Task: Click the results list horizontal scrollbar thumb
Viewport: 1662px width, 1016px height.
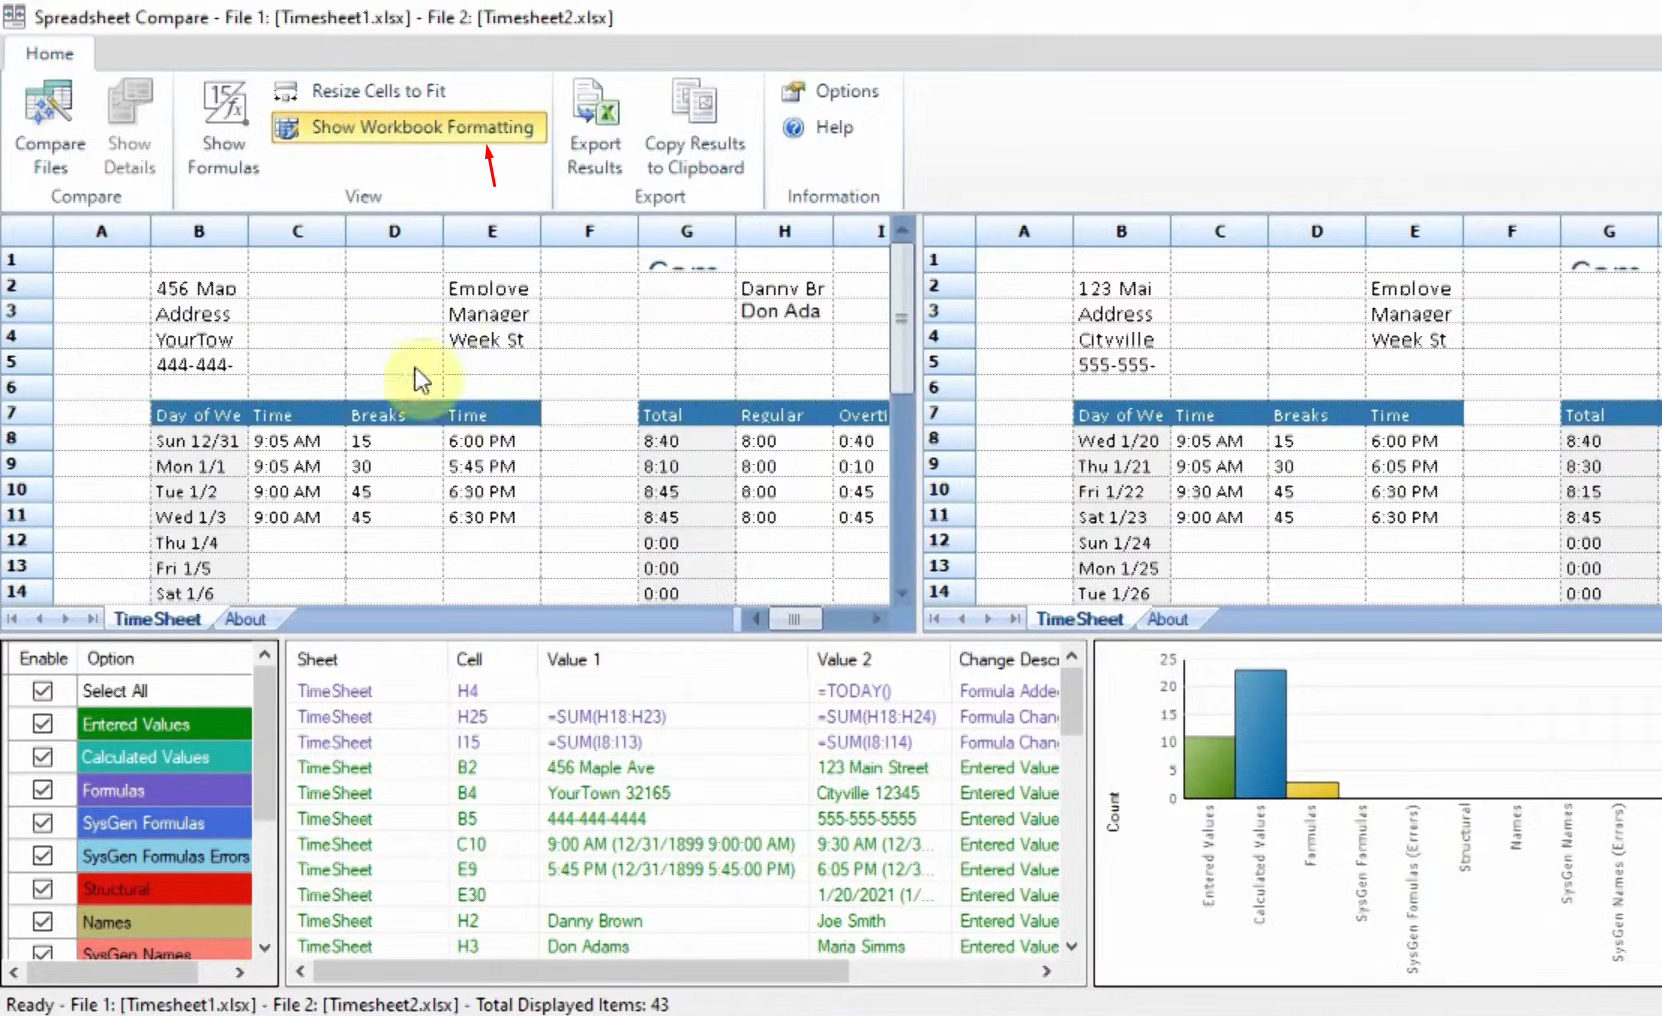Action: 580,971
